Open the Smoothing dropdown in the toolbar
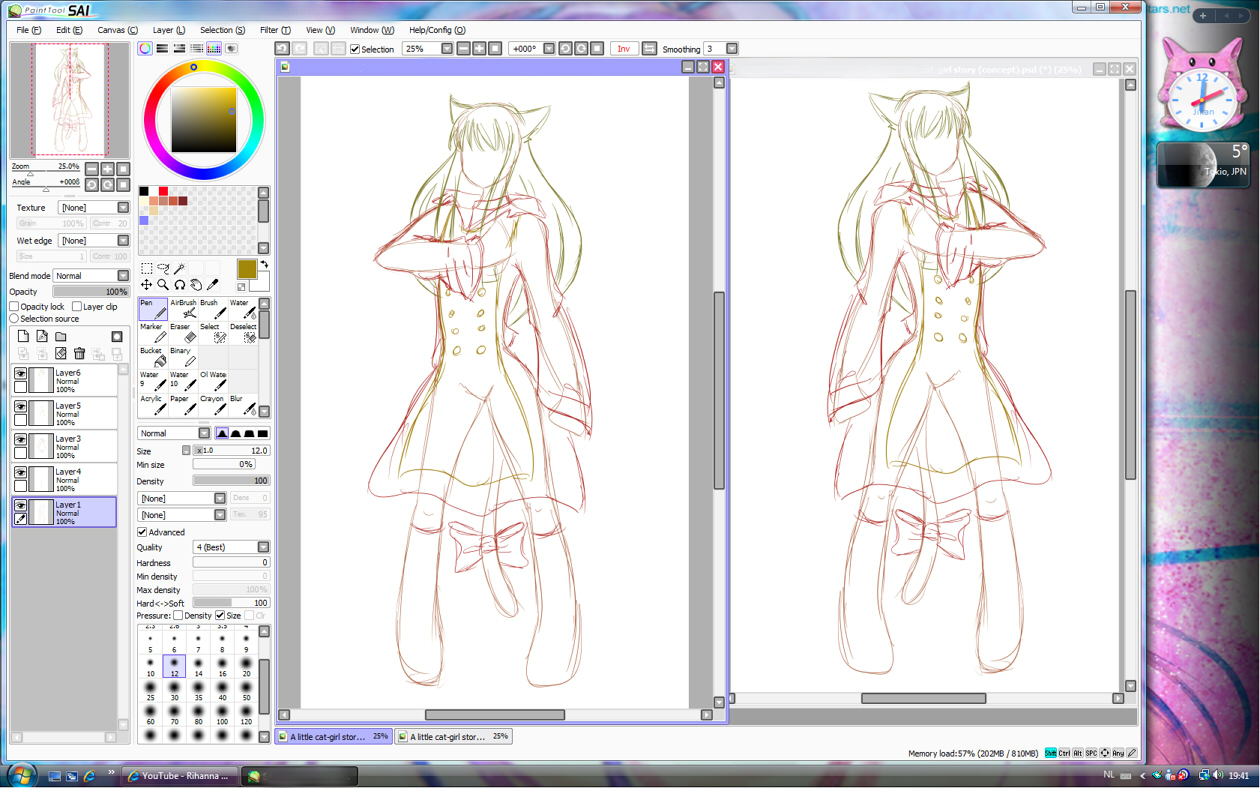The width and height of the screenshot is (1260, 788). (732, 49)
